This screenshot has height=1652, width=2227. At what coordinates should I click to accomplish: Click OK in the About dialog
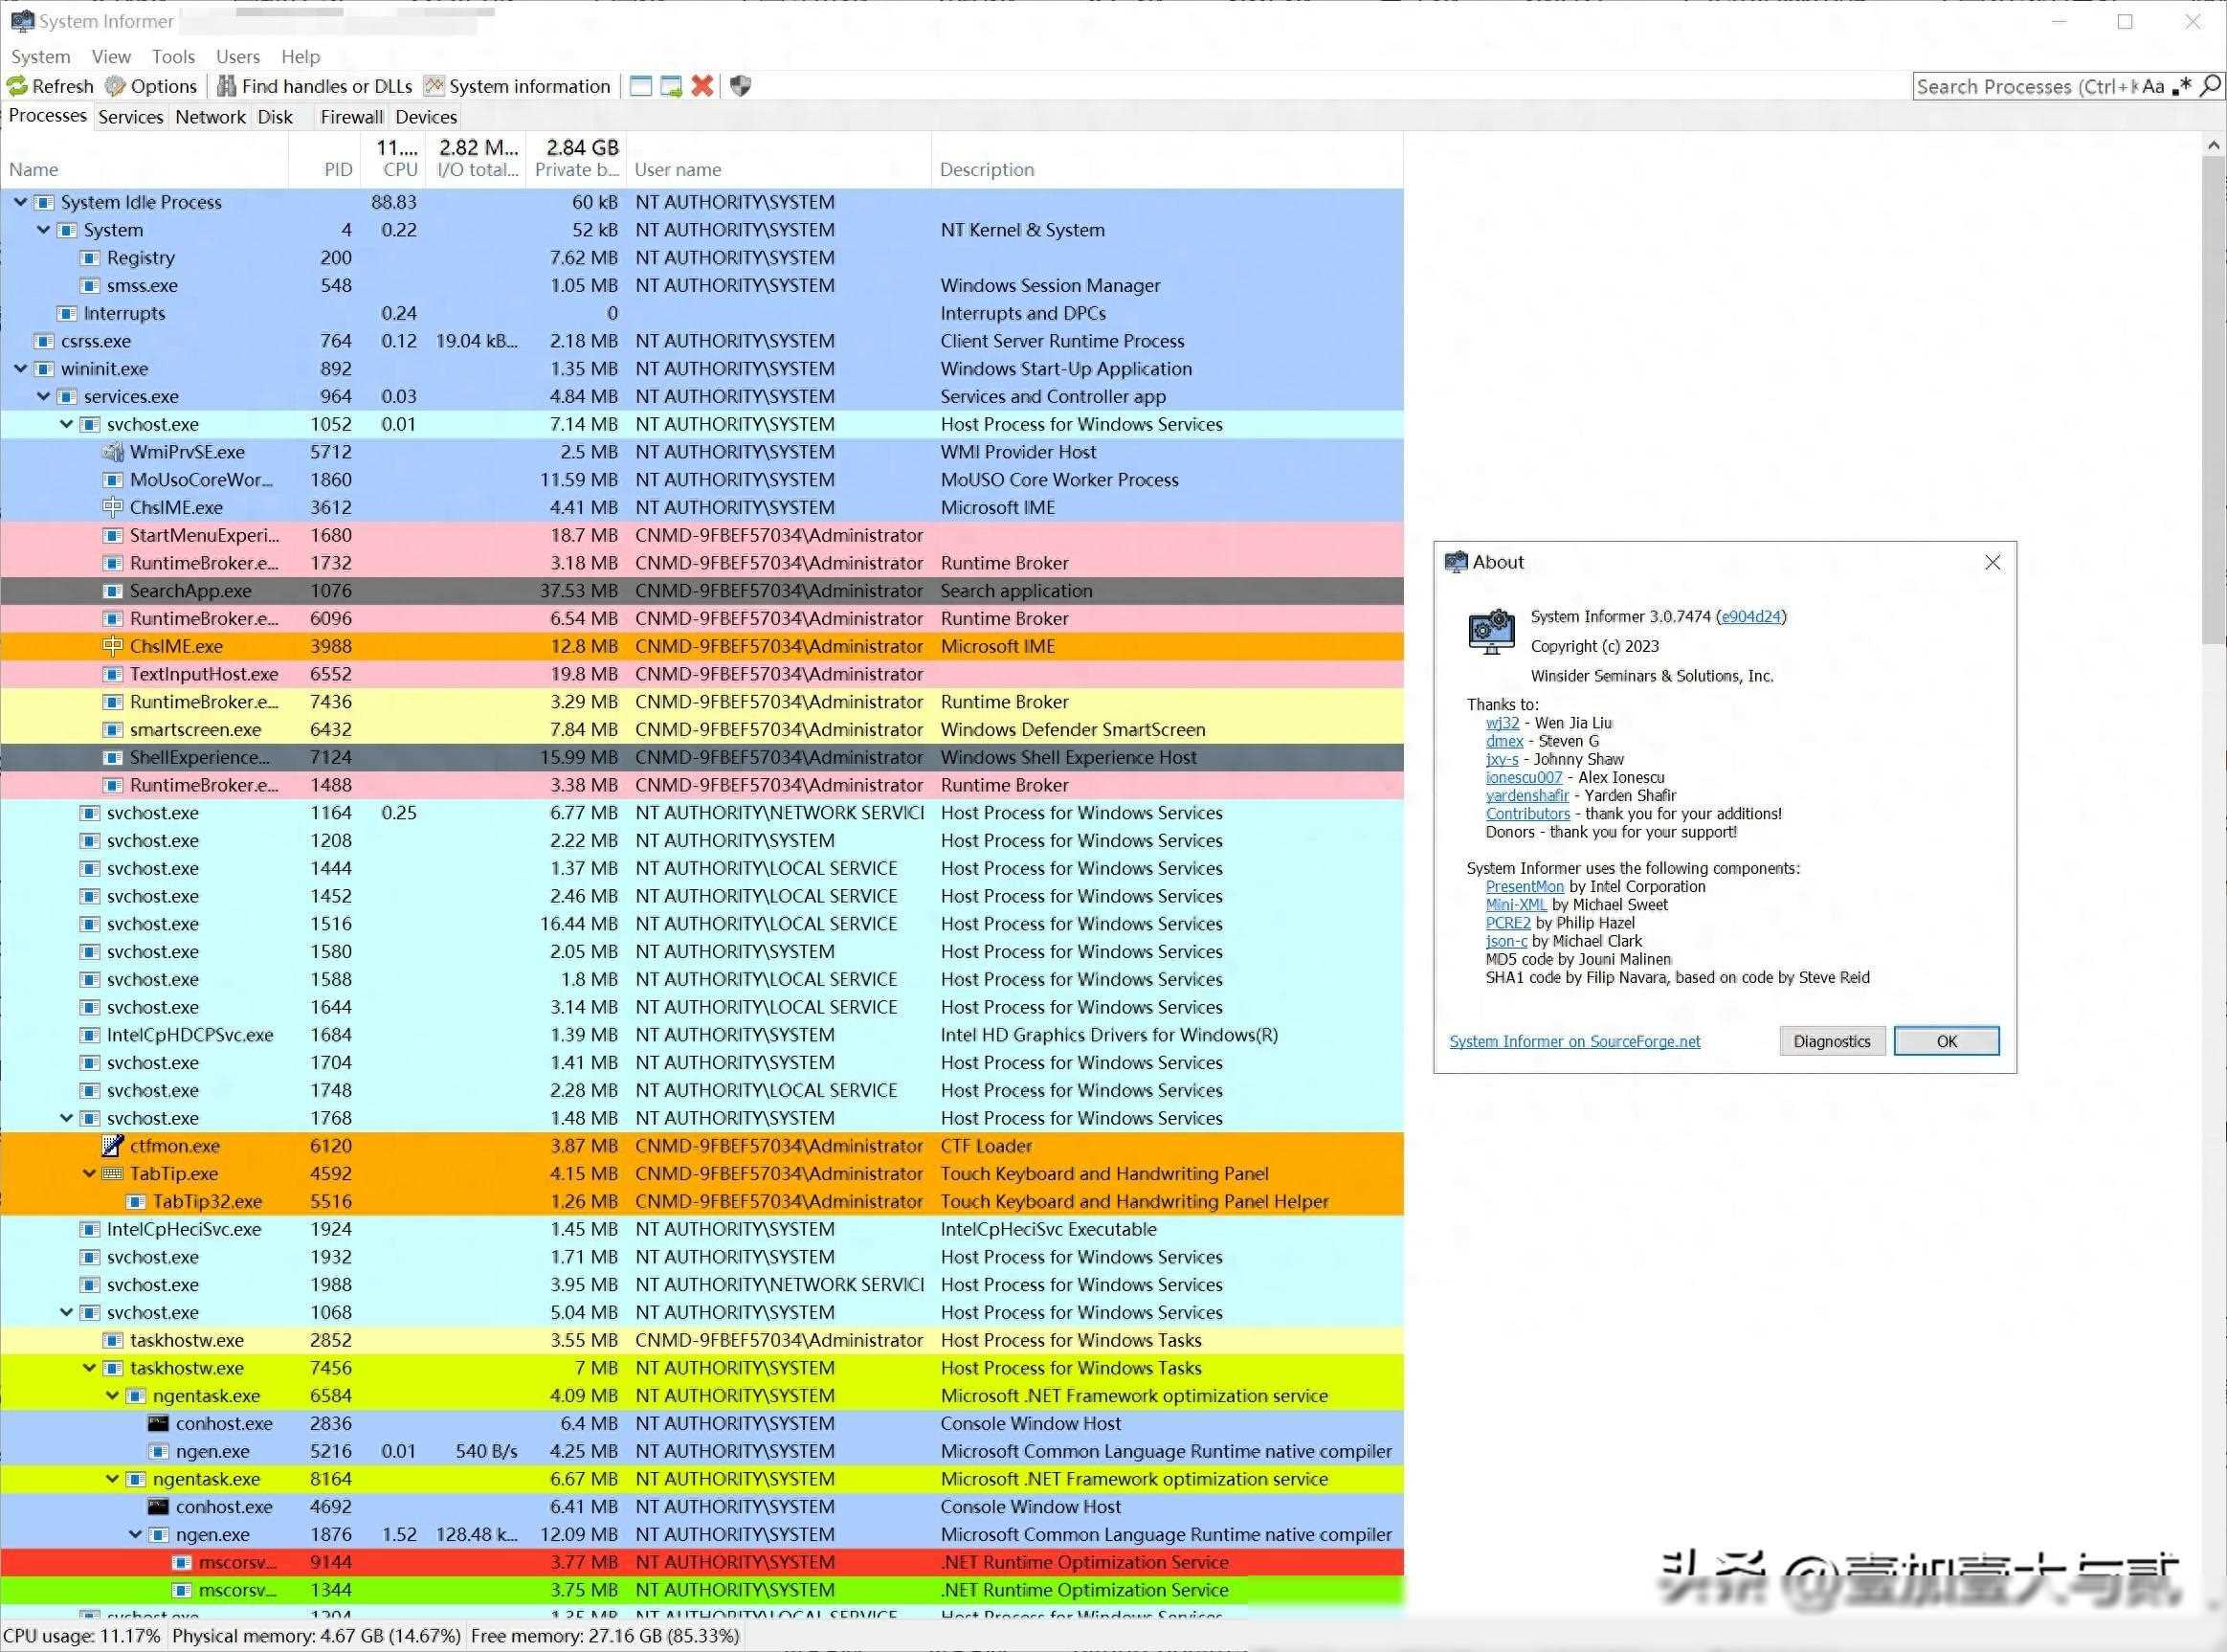tap(1946, 1041)
